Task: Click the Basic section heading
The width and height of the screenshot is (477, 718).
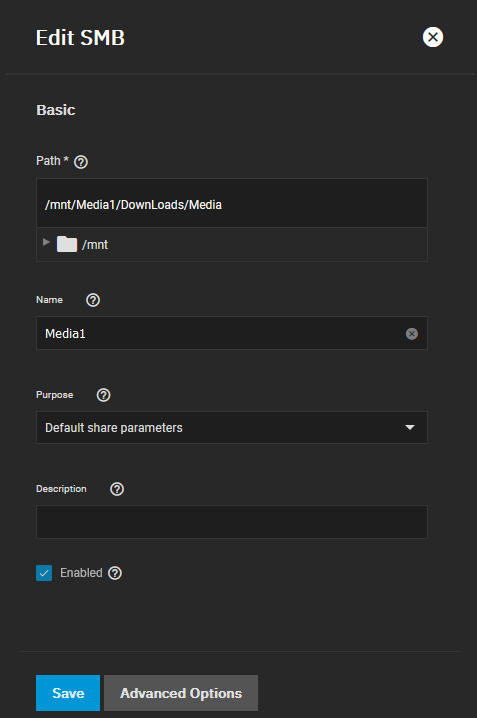Action: tap(56, 110)
